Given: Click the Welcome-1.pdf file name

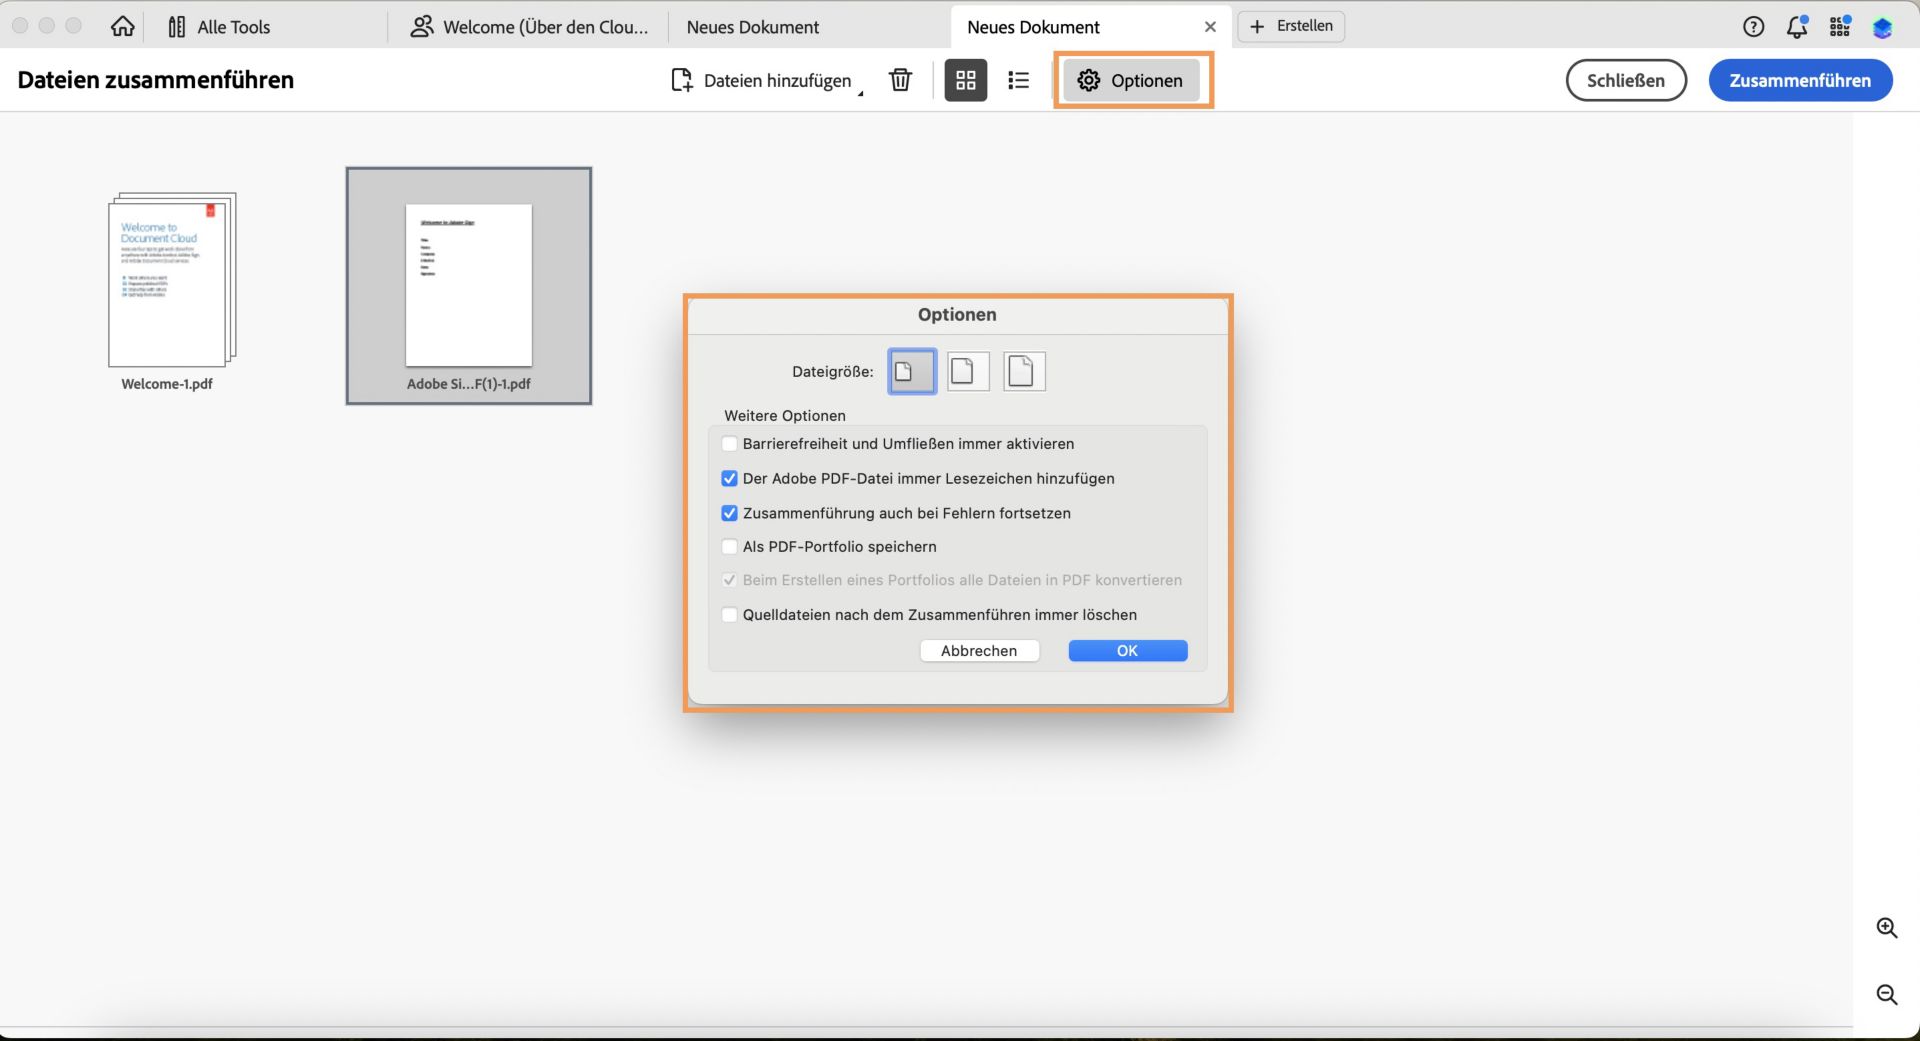Looking at the screenshot, I should (x=167, y=384).
